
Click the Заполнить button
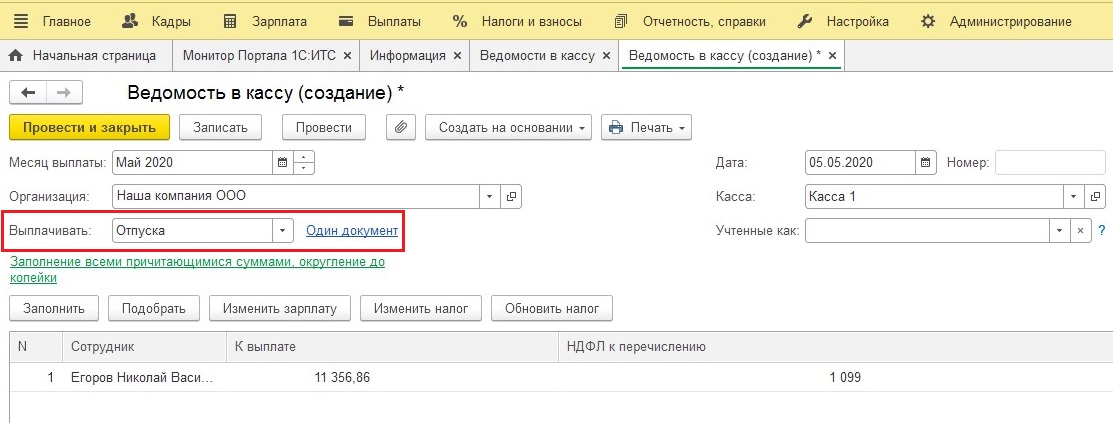point(54,309)
